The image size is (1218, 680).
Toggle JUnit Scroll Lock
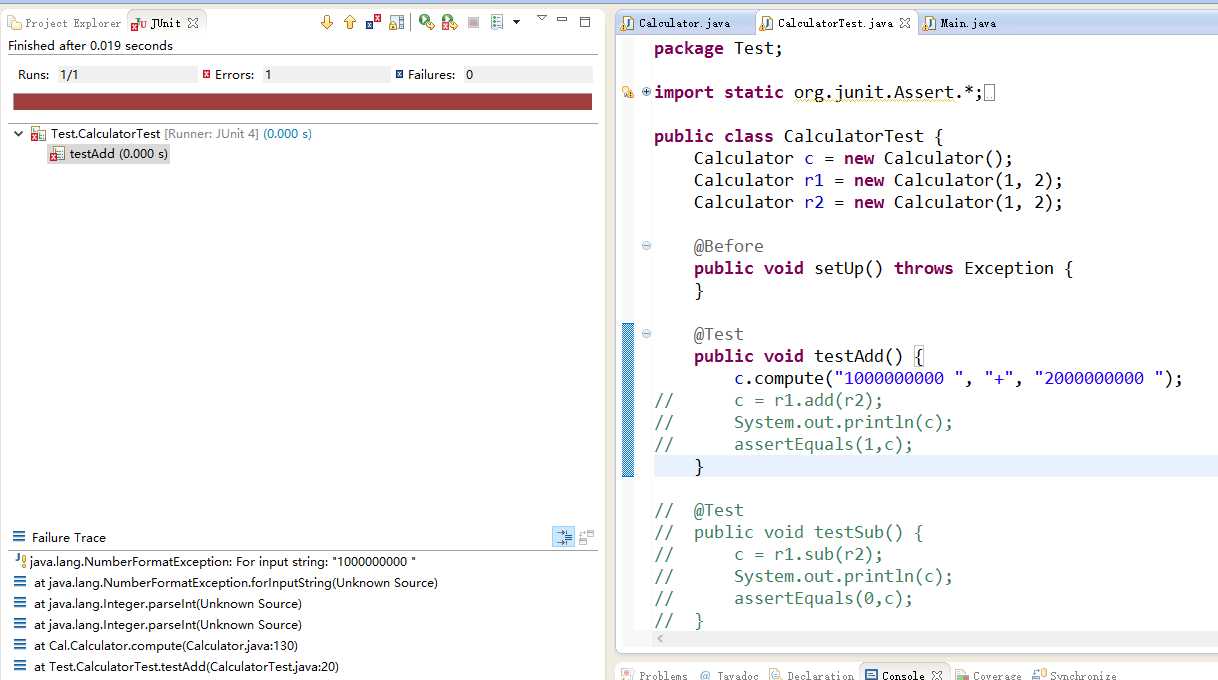pyautogui.click(x=397, y=22)
